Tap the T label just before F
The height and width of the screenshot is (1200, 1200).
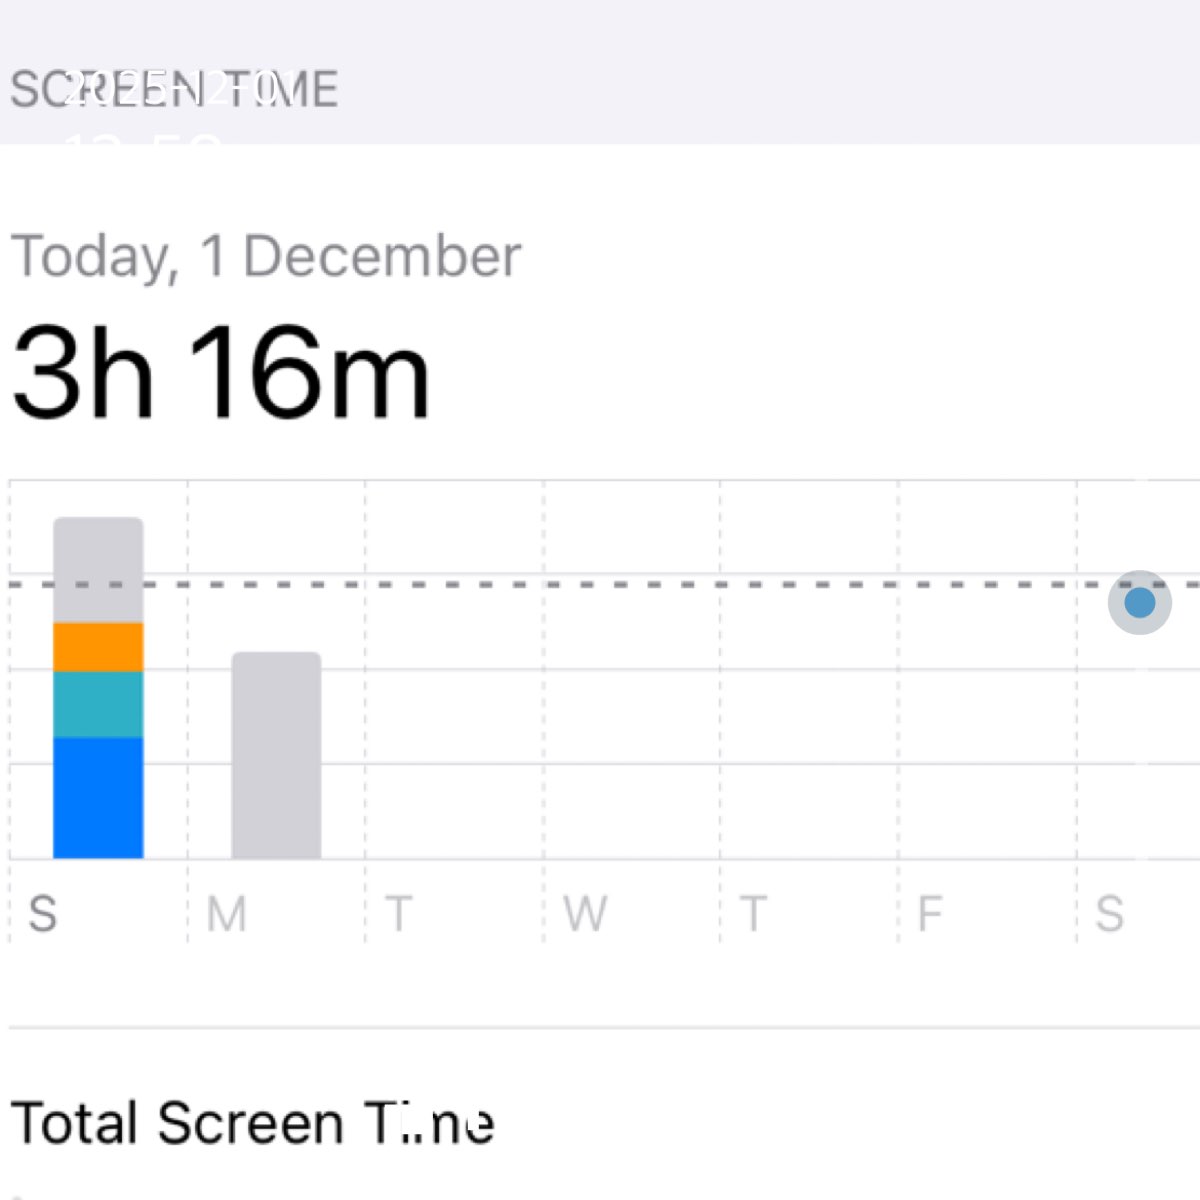(753, 914)
